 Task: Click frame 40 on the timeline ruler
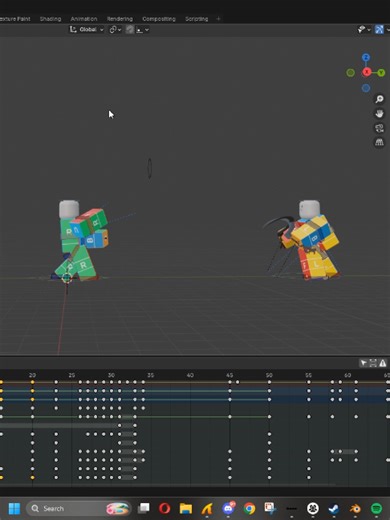pyautogui.click(x=190, y=375)
